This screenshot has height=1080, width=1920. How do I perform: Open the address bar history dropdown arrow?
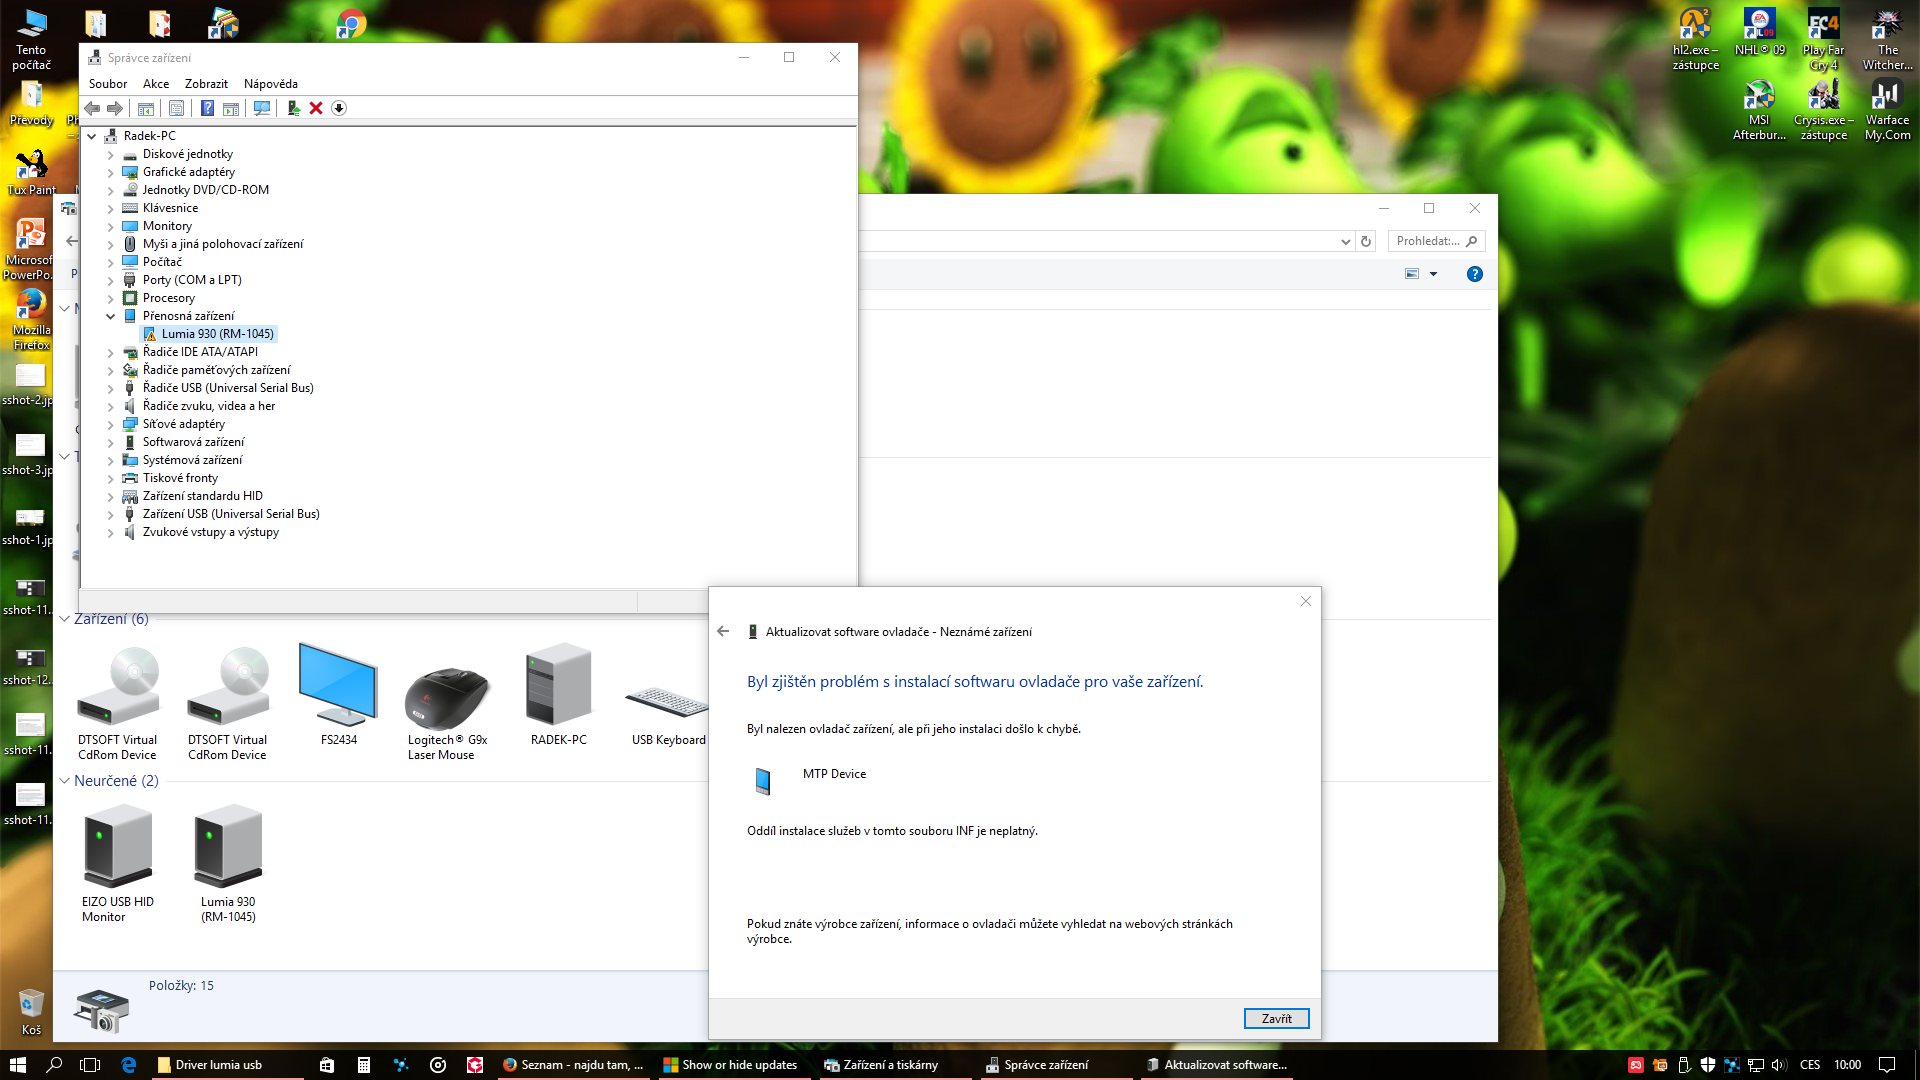pos(1345,241)
